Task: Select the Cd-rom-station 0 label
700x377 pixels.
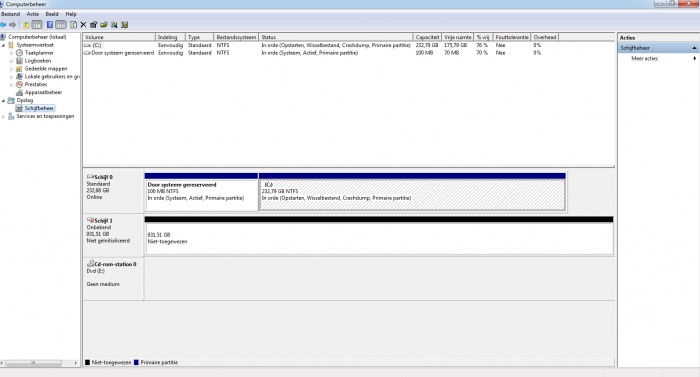Action: [x=113, y=278]
